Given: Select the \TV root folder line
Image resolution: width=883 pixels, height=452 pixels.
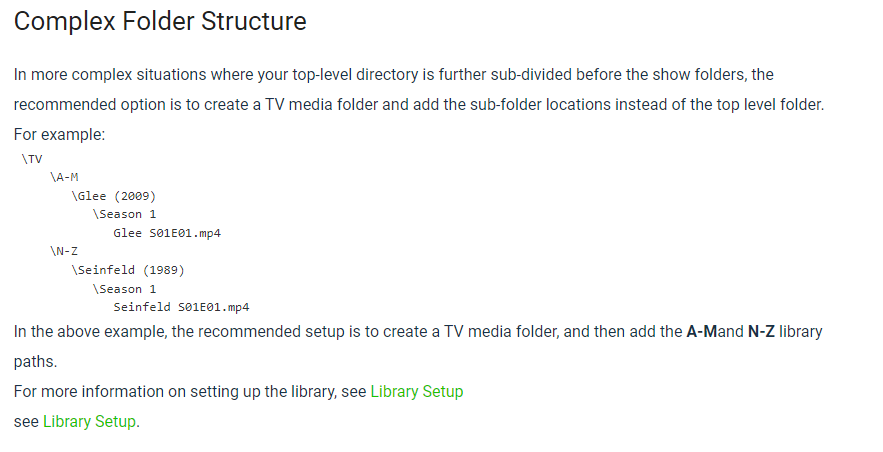Looking at the screenshot, I should [x=31, y=159].
